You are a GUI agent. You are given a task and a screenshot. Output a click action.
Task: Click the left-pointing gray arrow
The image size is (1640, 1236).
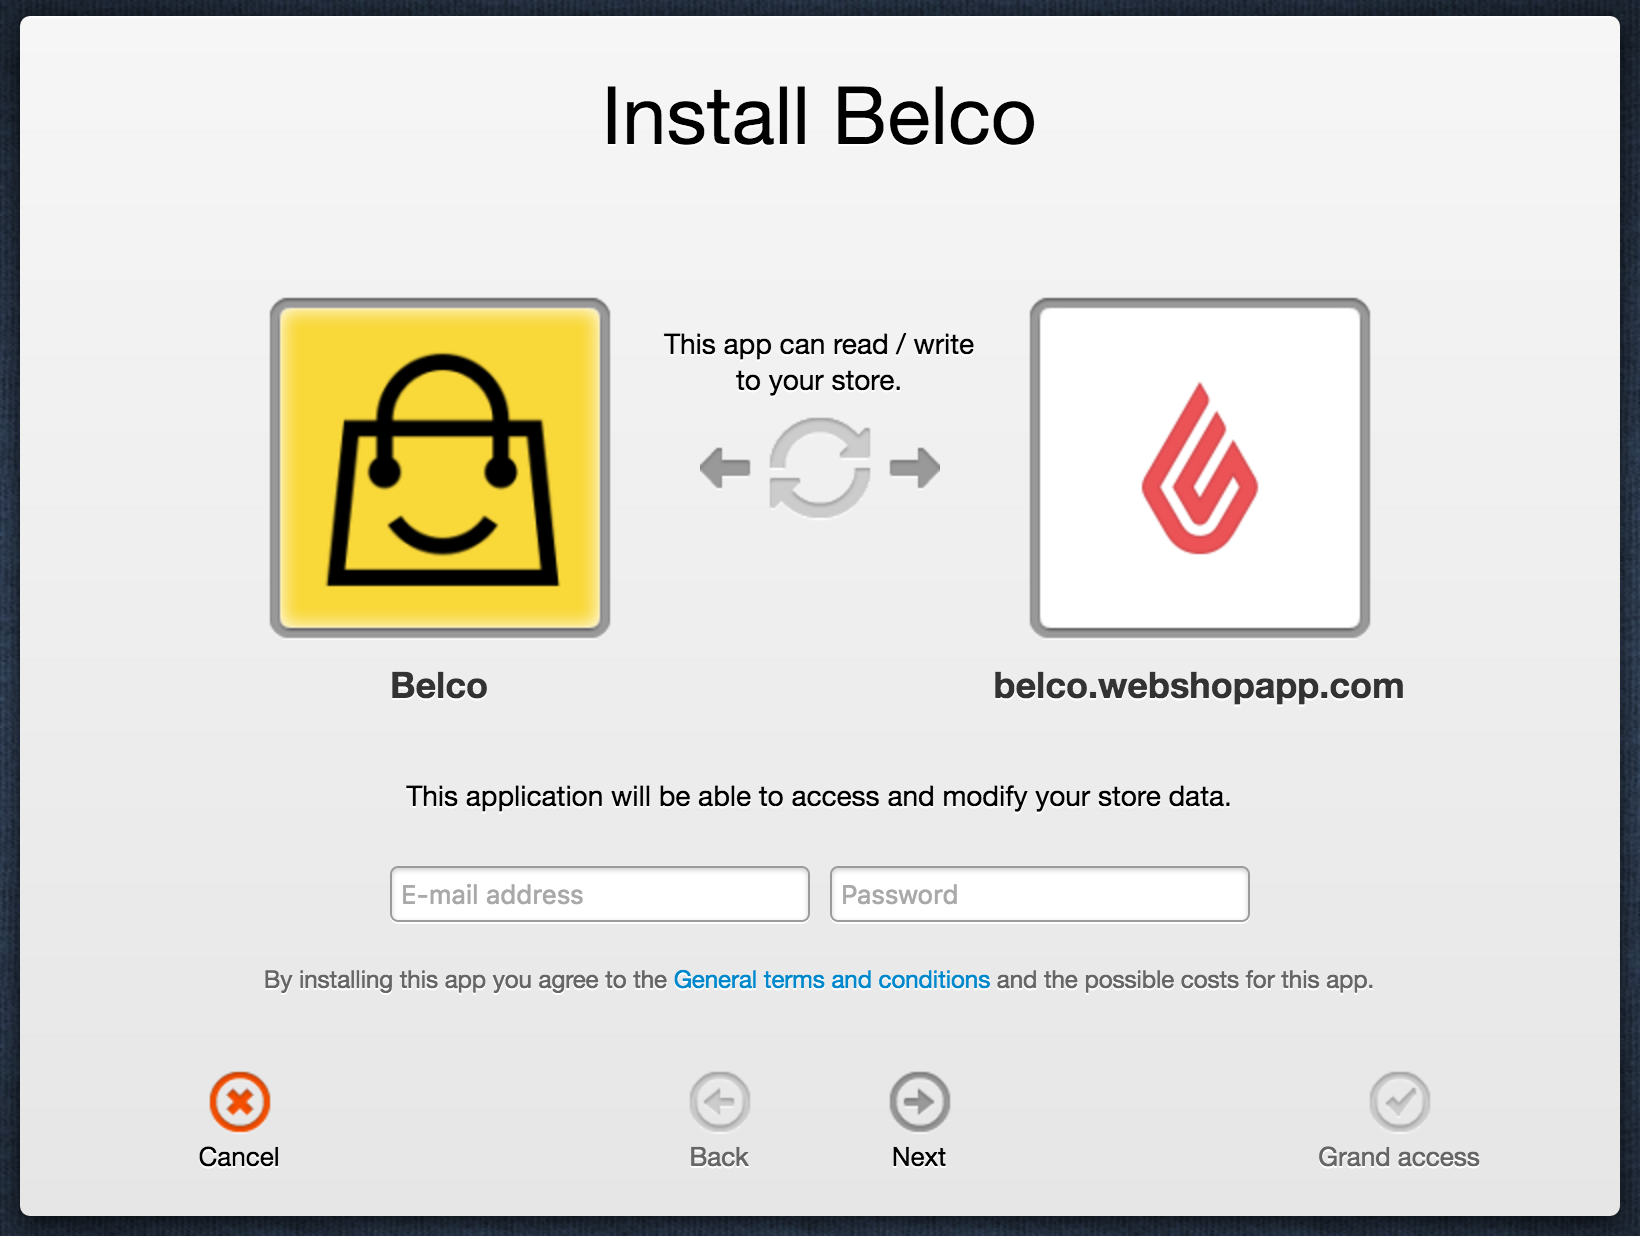(x=725, y=467)
